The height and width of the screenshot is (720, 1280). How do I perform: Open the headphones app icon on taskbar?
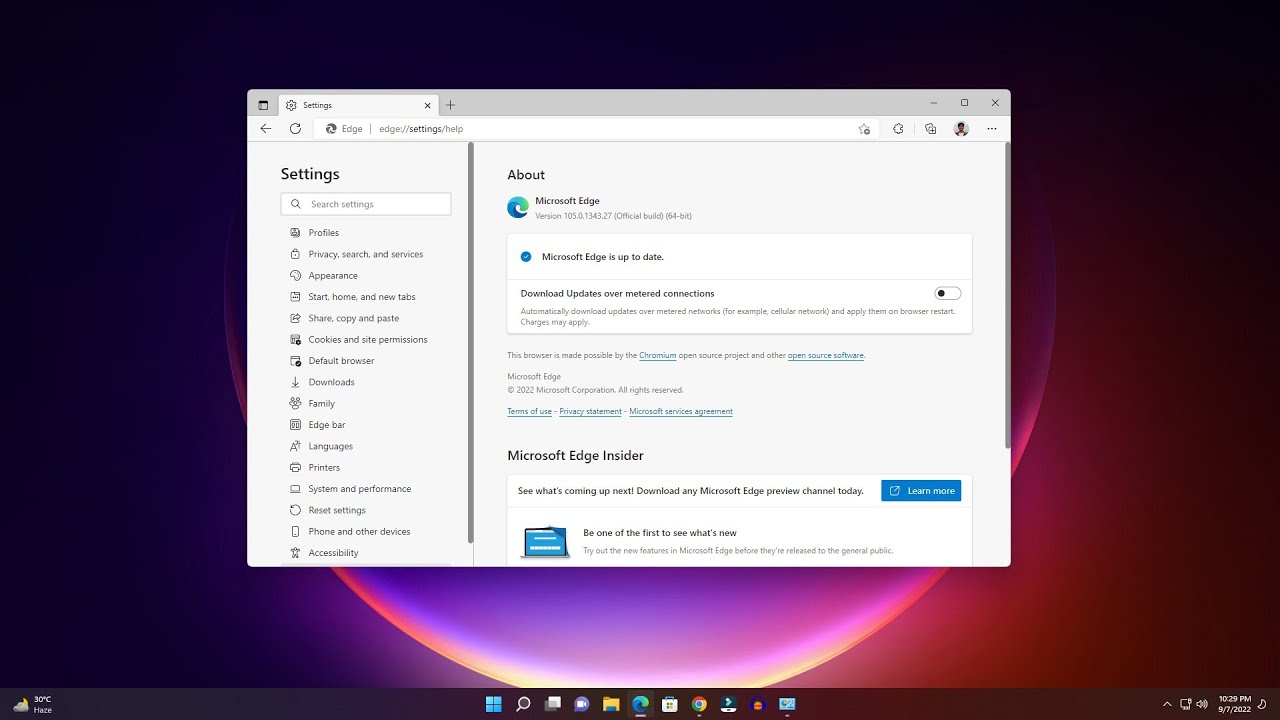(758, 704)
